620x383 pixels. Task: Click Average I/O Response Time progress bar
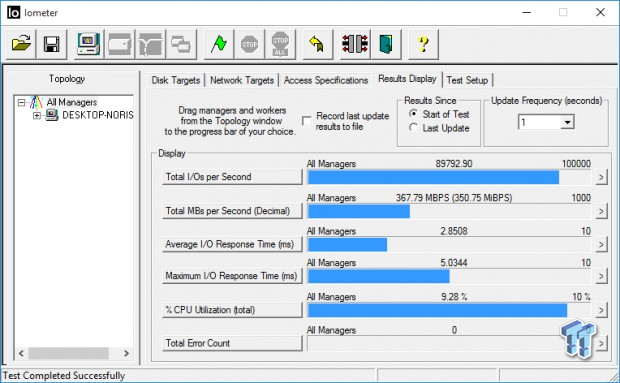(450, 245)
